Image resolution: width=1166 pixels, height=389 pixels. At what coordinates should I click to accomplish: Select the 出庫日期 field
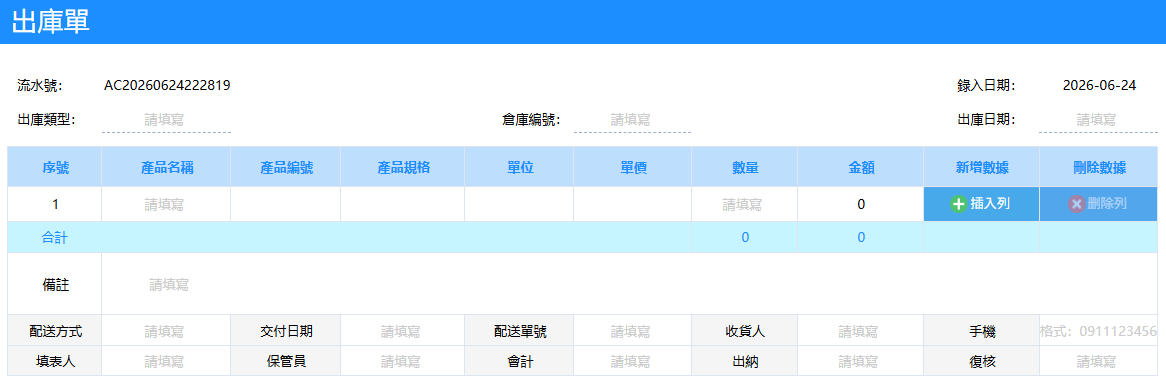pyautogui.click(x=1098, y=120)
